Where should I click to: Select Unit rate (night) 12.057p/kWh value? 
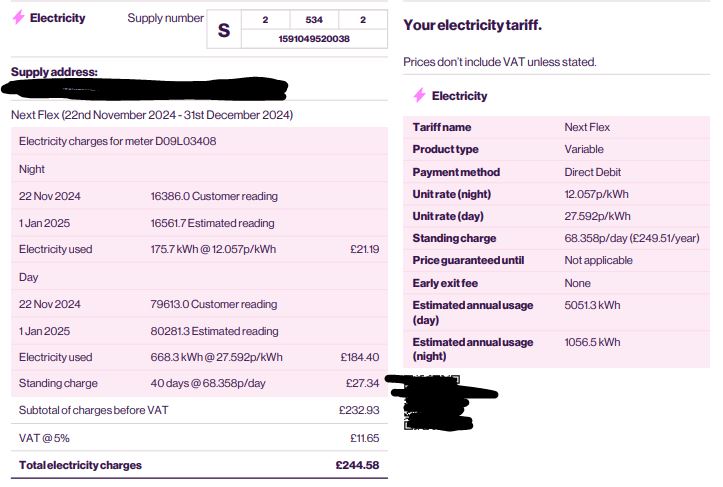tap(596, 194)
